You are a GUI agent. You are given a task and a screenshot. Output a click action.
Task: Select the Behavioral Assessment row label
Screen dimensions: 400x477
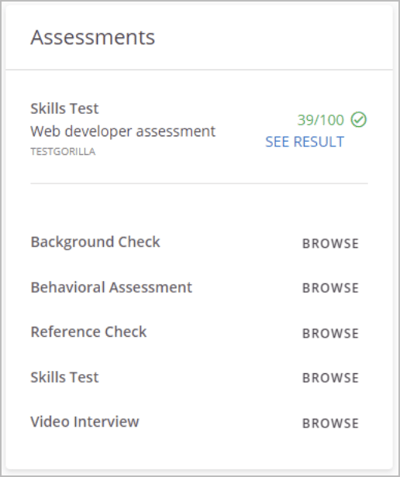click(x=111, y=287)
